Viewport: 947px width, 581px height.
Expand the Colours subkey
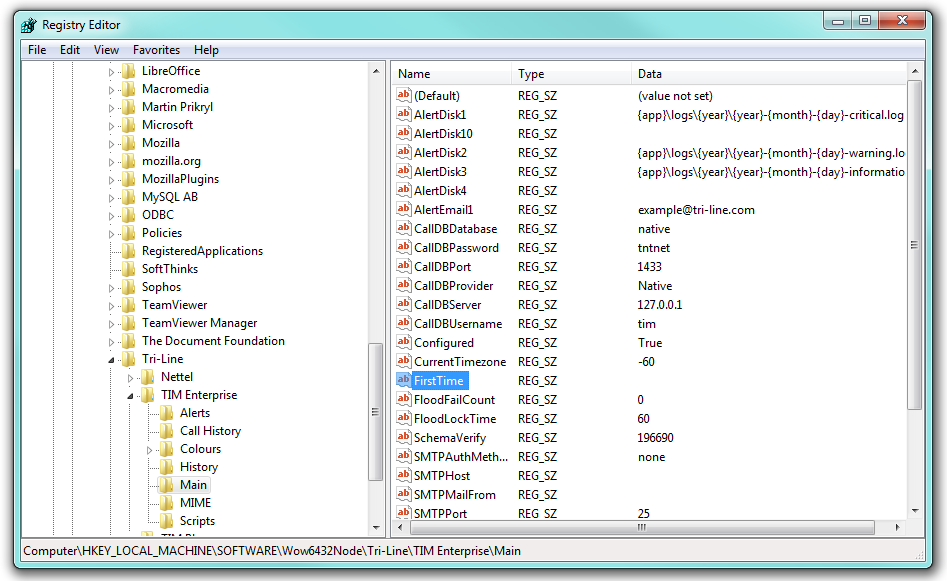coord(149,450)
